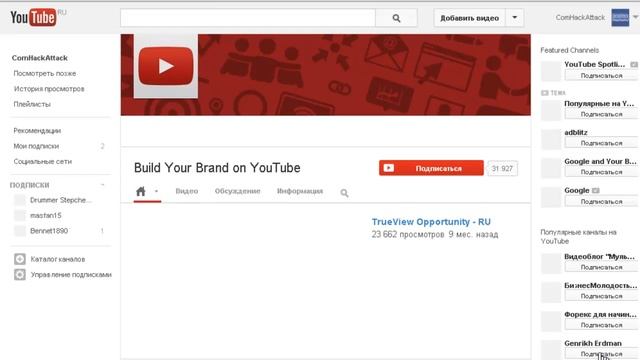The image size is (640, 360).
Task: Open ComHackAttack in the left sidebar
Action: click(x=40, y=58)
